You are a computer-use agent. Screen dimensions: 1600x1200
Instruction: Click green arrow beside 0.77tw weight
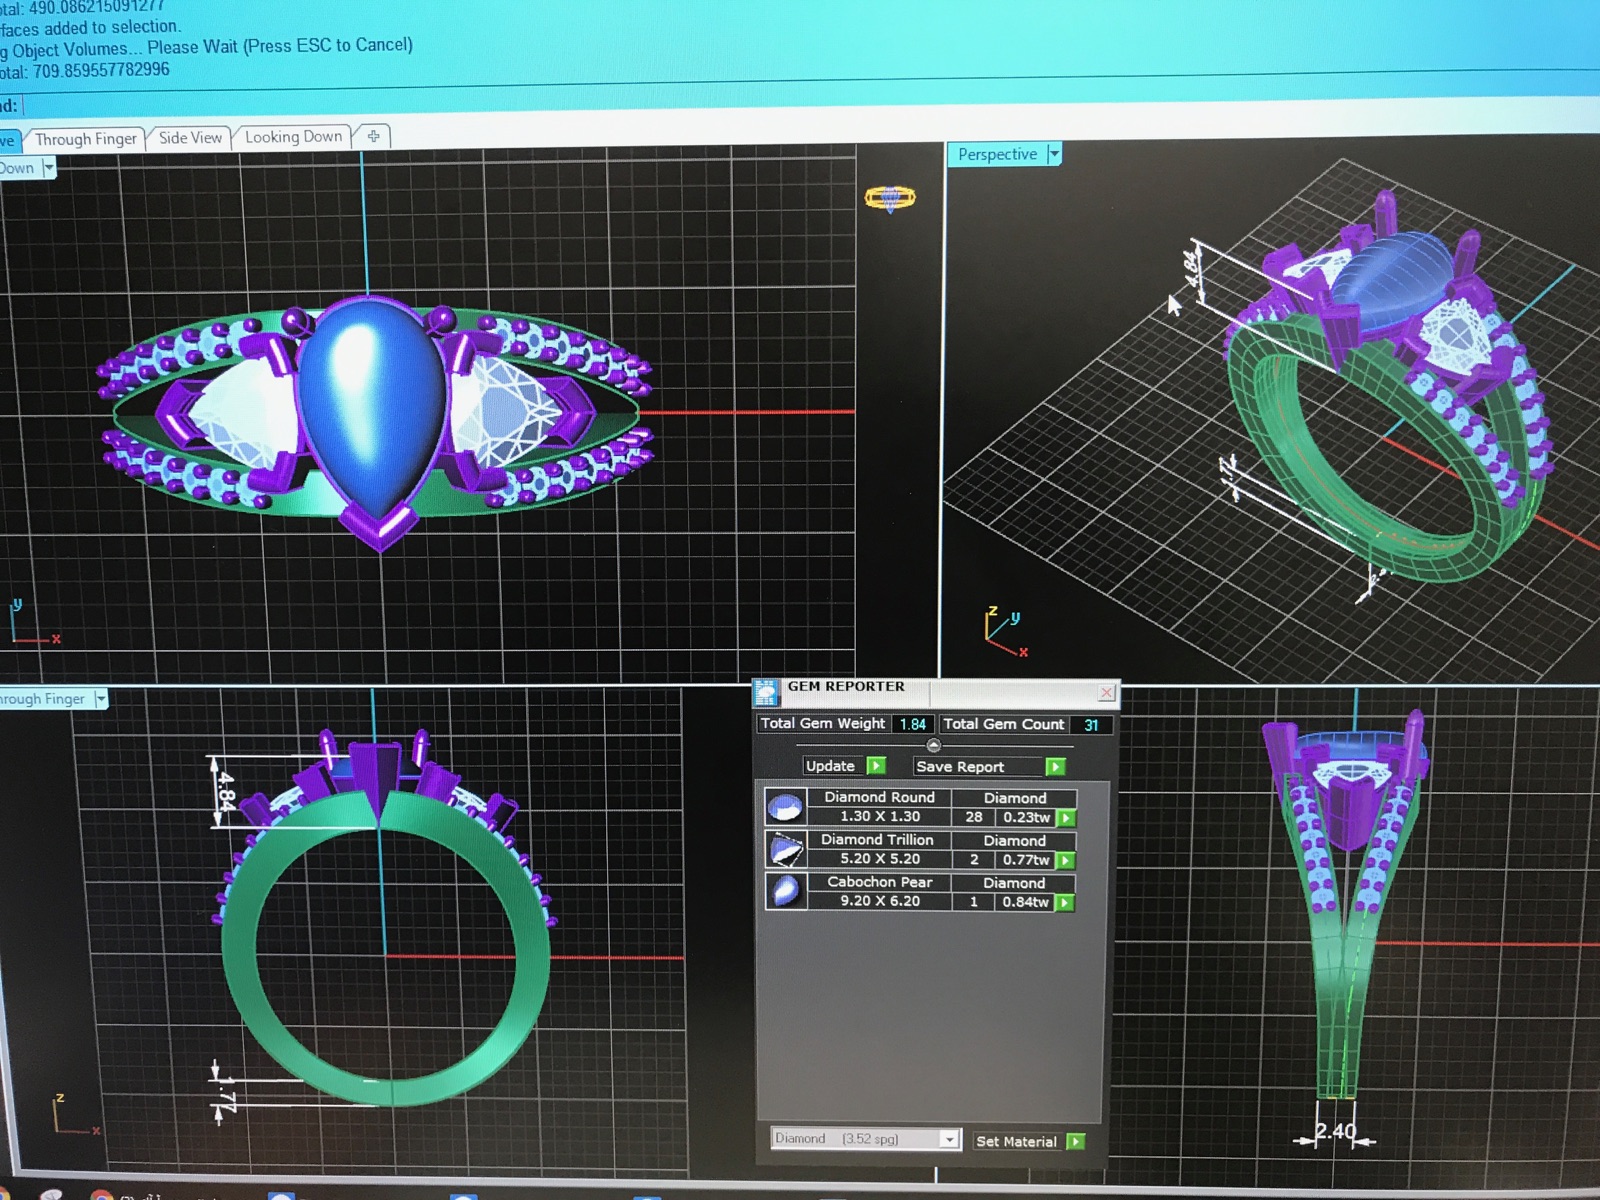coord(1066,860)
